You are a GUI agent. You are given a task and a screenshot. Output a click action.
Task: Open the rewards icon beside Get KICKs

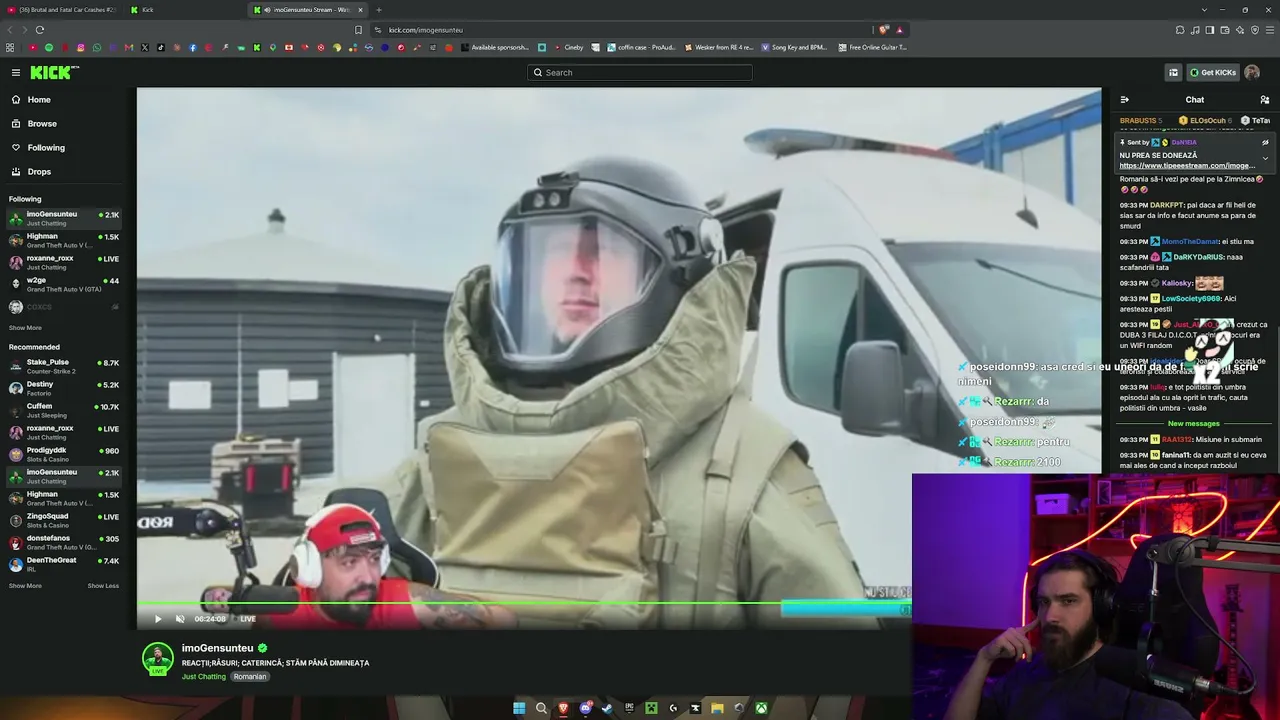pyautogui.click(x=1173, y=72)
